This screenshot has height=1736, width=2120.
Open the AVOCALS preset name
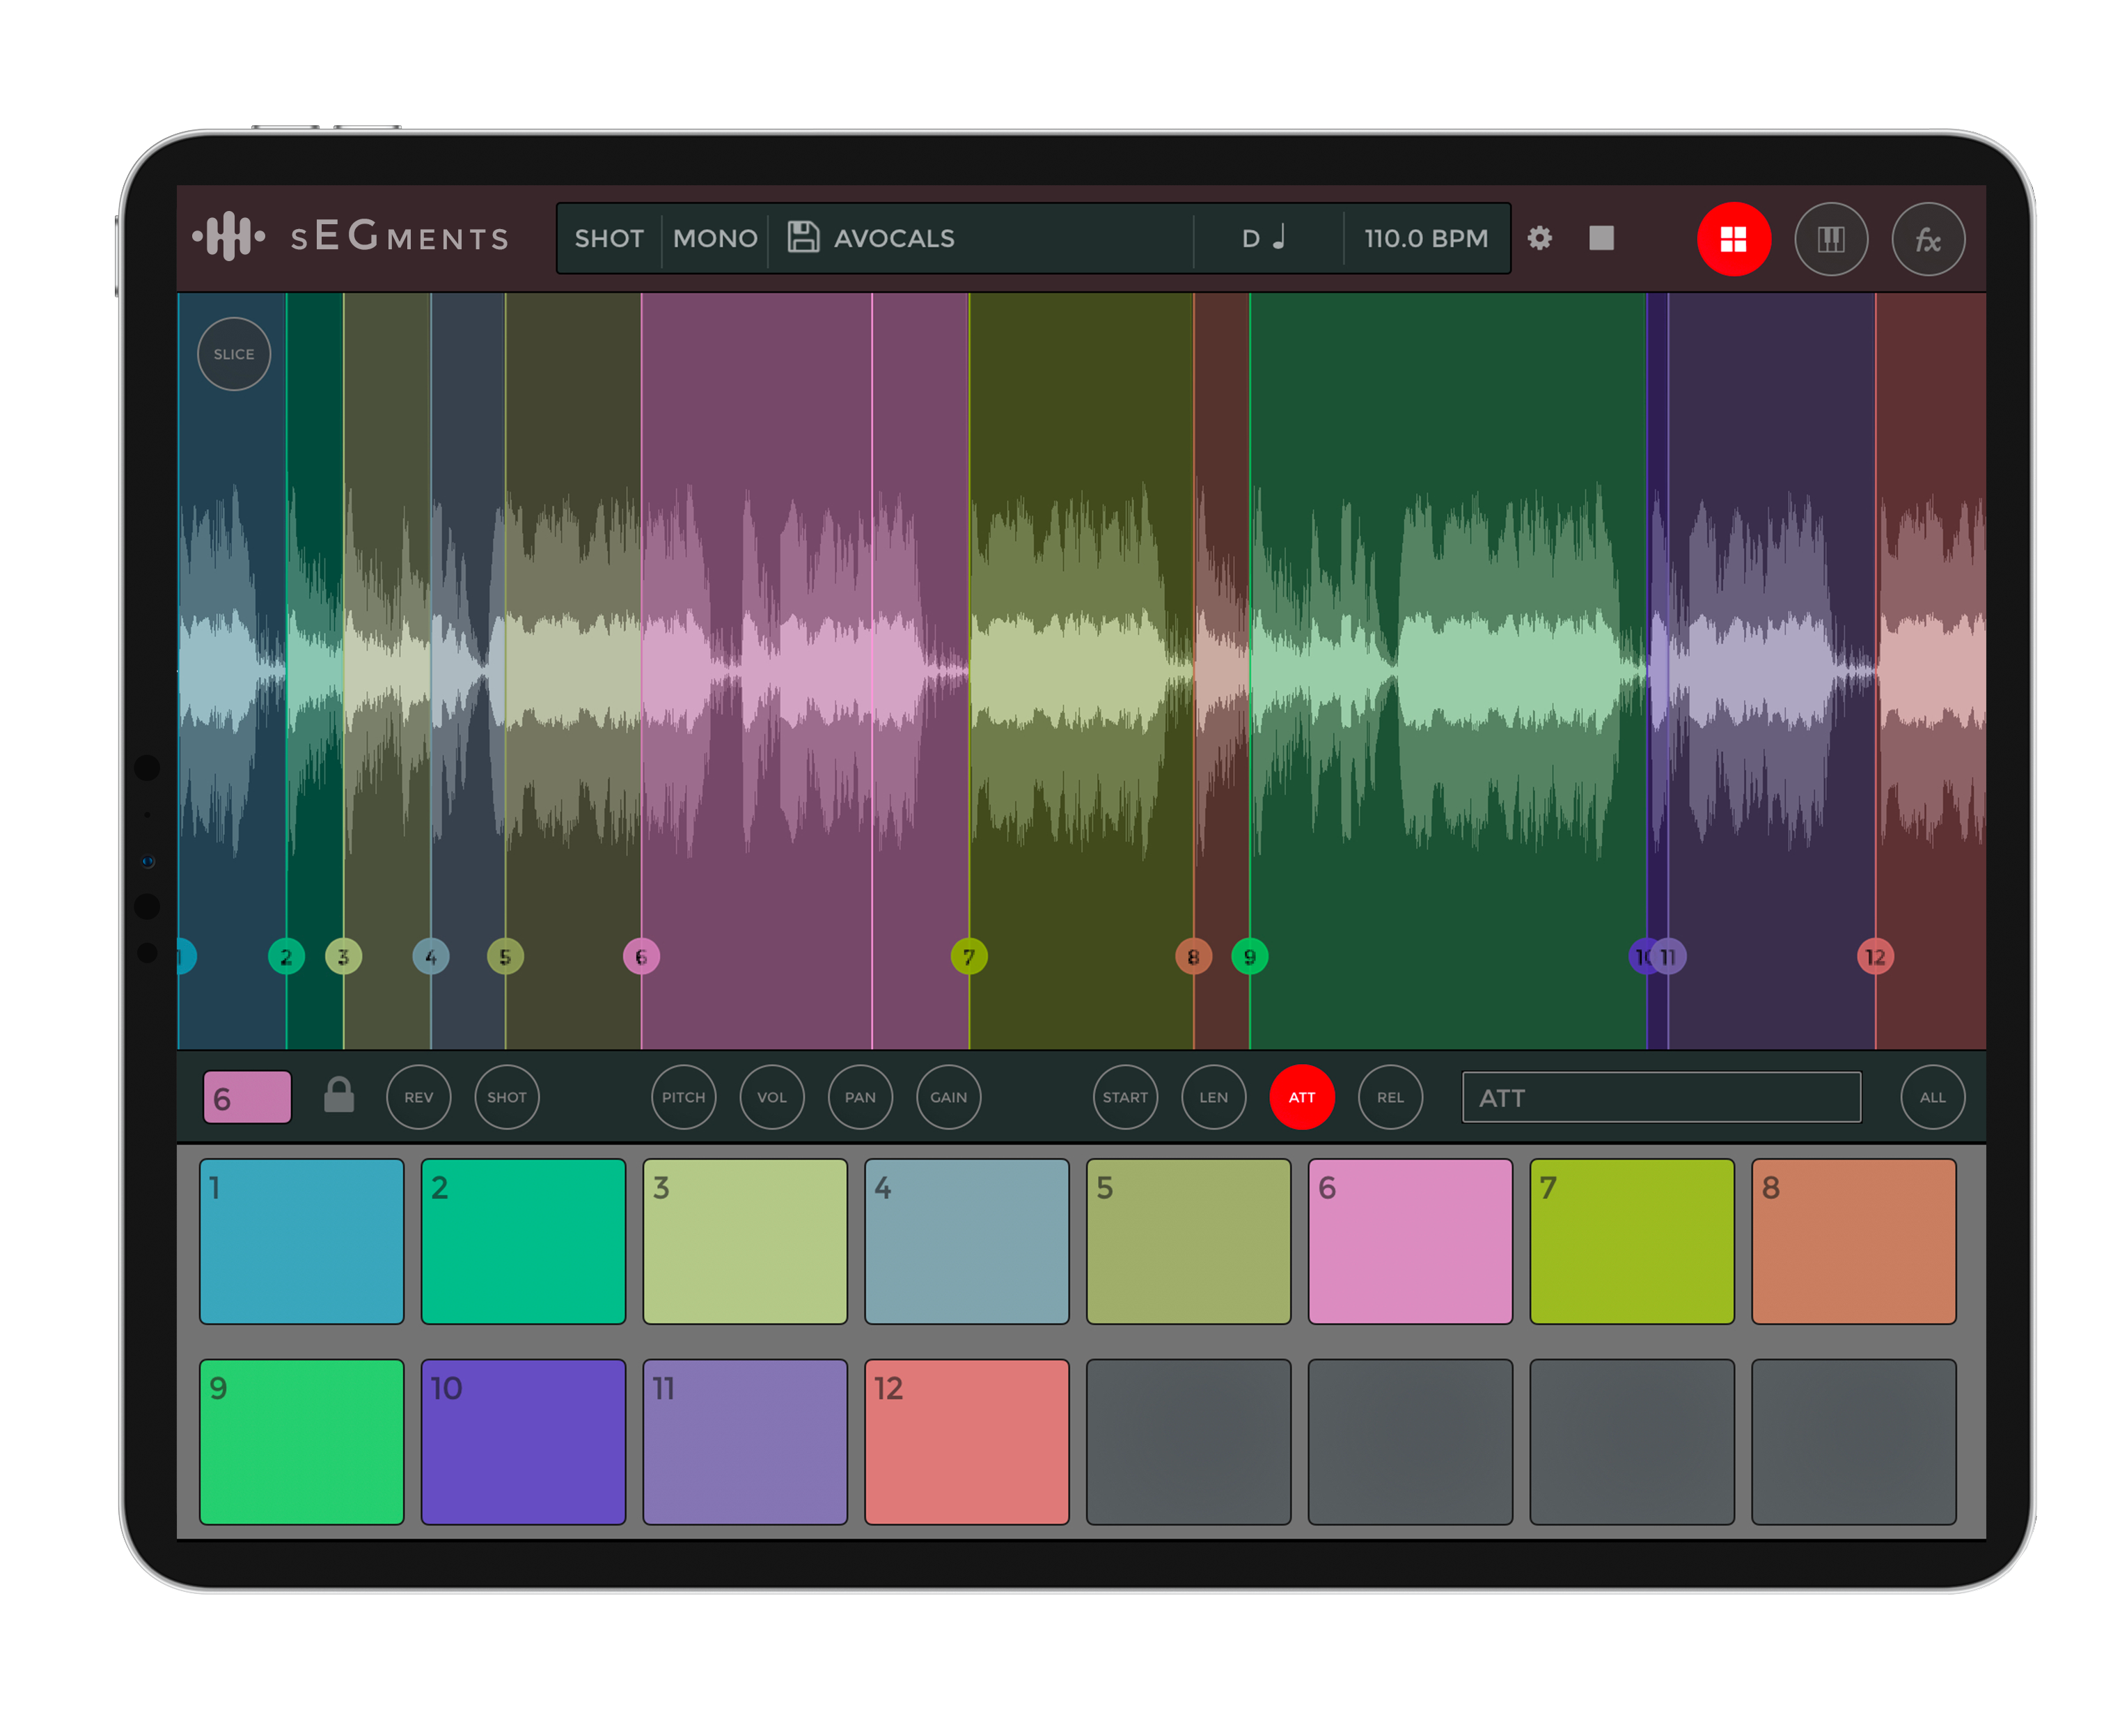(894, 238)
